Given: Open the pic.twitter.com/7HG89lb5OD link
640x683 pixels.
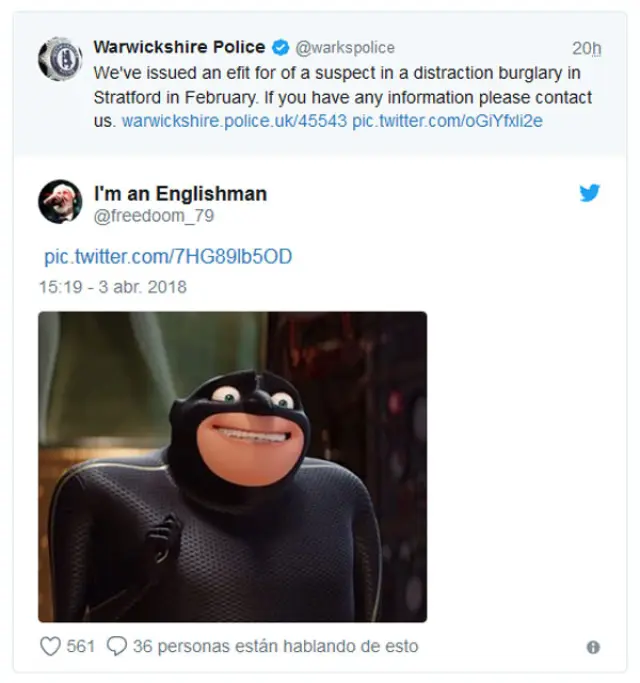Looking at the screenshot, I should [168, 257].
